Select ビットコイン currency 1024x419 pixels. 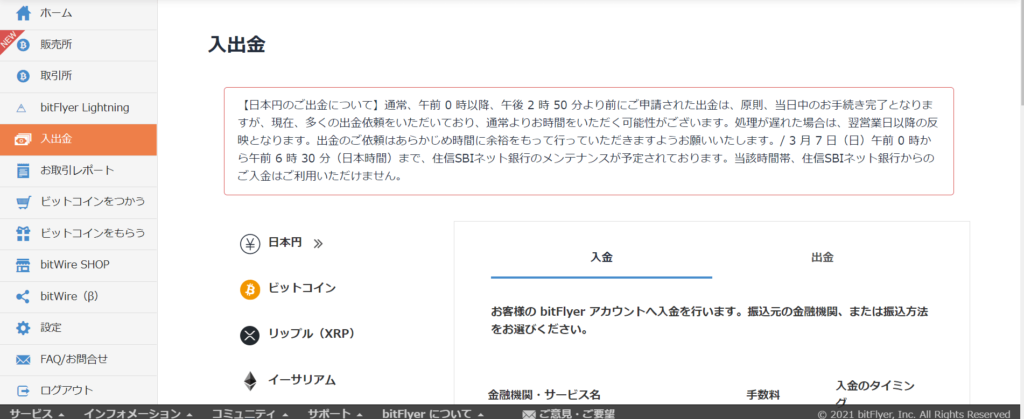tap(302, 288)
